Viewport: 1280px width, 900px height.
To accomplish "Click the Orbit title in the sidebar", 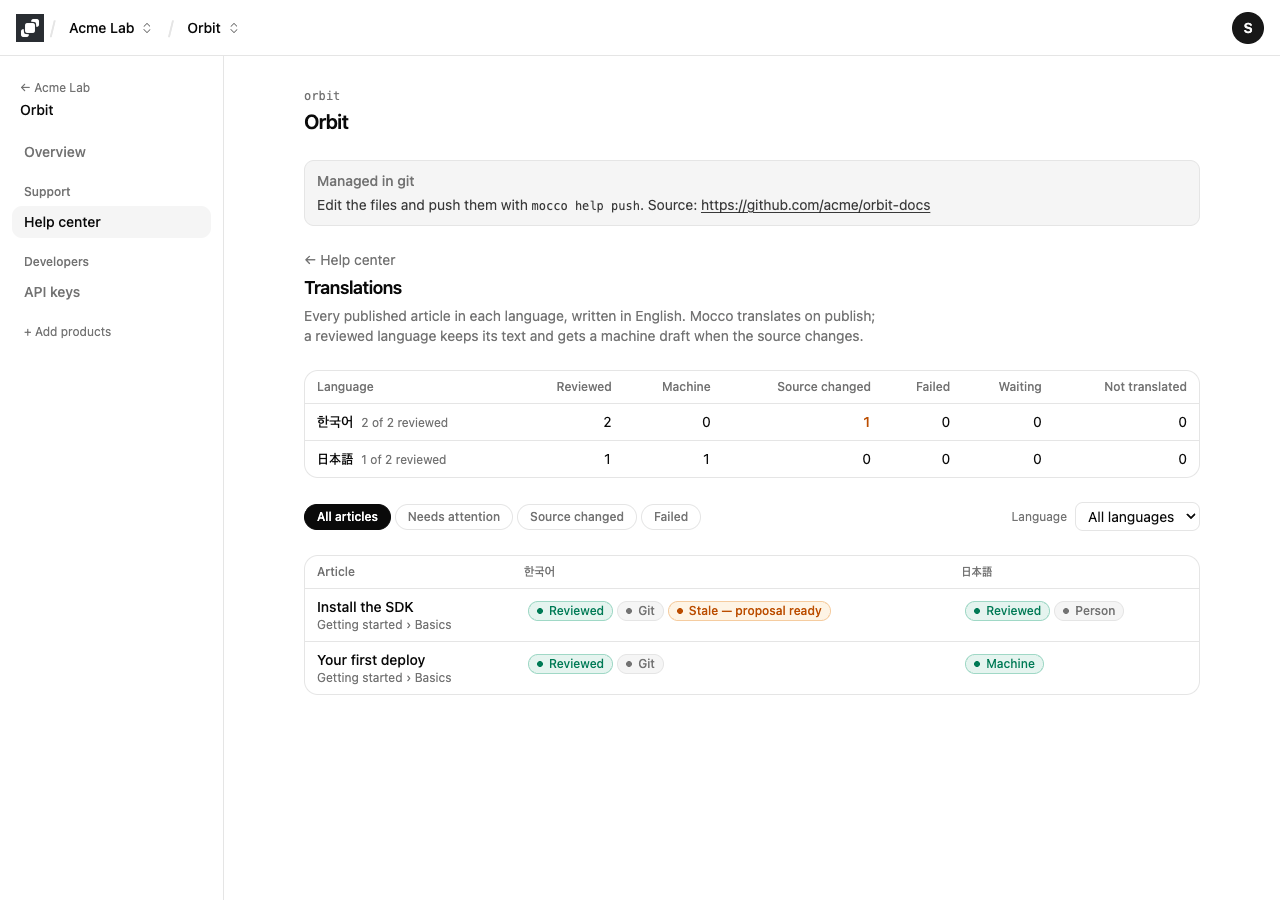I will point(37,110).
